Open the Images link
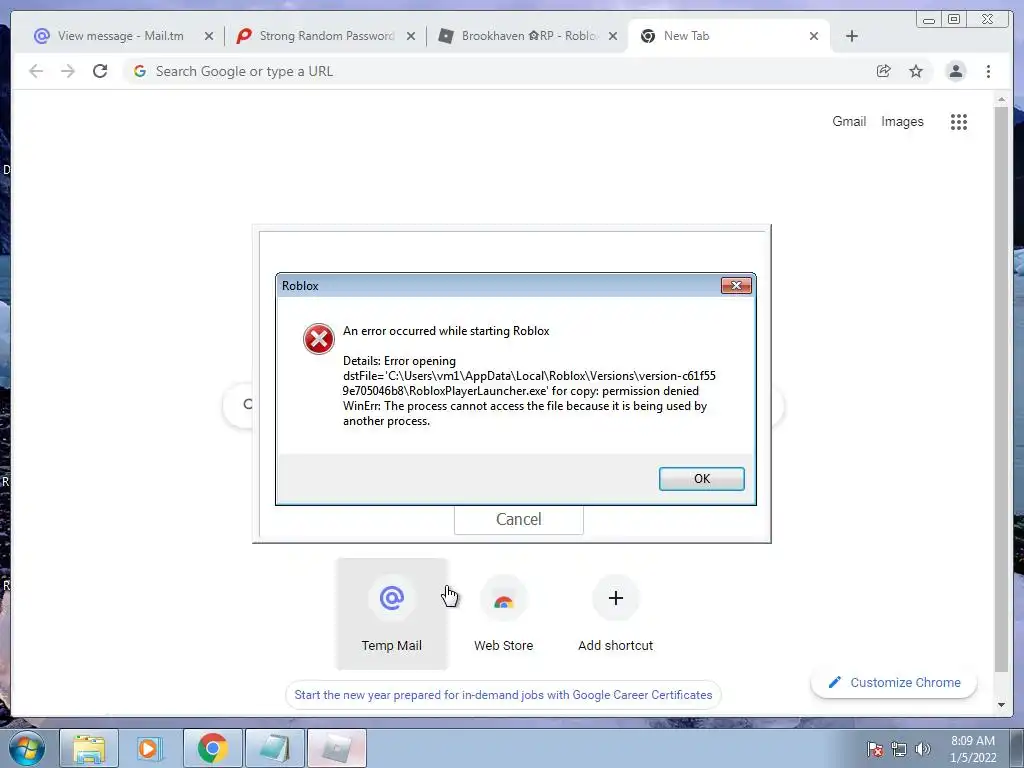Viewport: 1024px width, 768px height. point(902,121)
